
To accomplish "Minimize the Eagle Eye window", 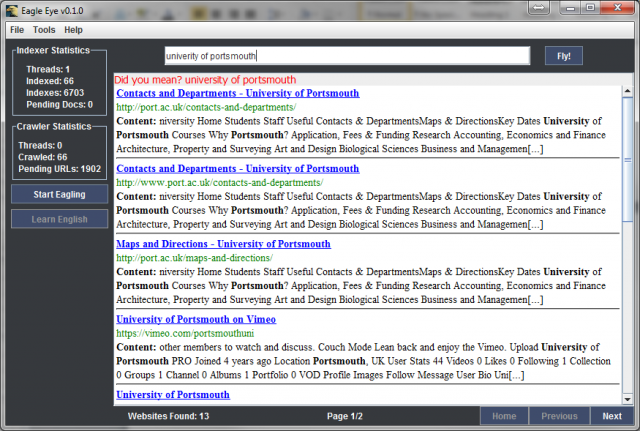I will 570,8.
